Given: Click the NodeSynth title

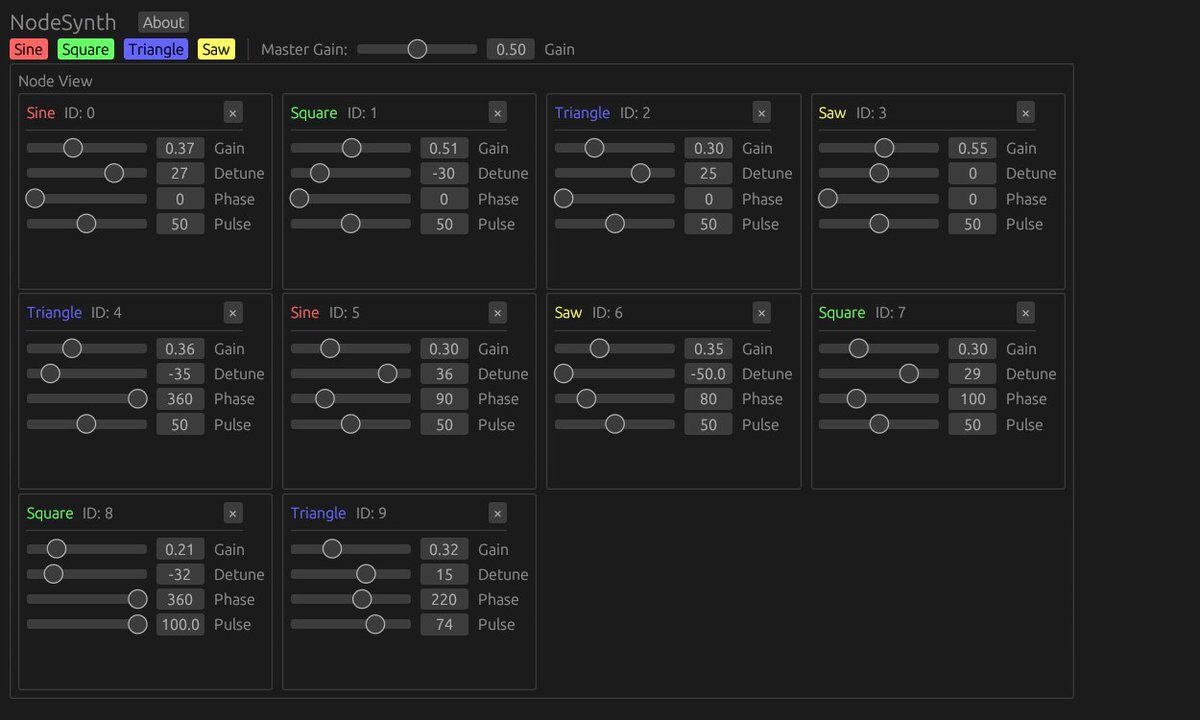Looking at the screenshot, I should click(63, 22).
